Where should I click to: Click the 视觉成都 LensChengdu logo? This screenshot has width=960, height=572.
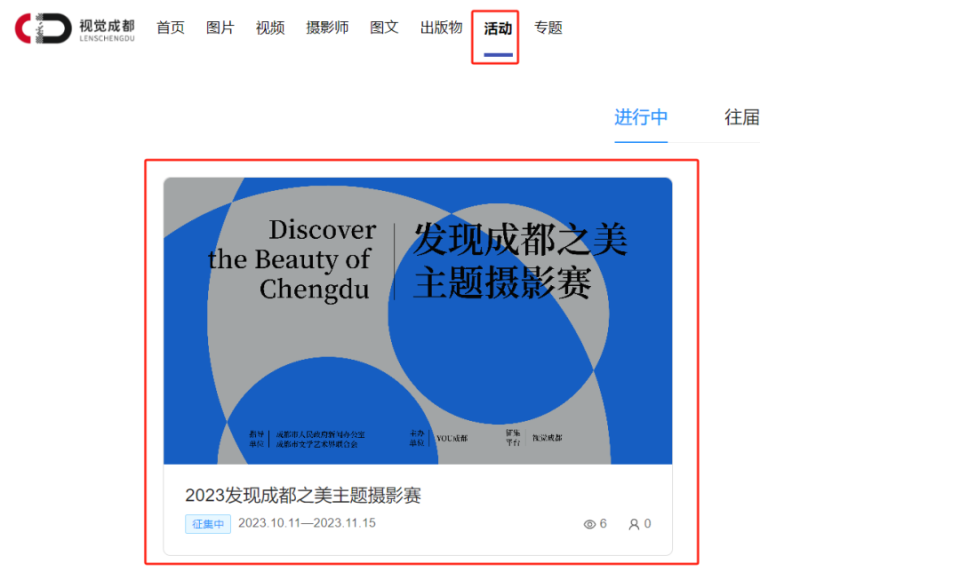tap(75, 28)
